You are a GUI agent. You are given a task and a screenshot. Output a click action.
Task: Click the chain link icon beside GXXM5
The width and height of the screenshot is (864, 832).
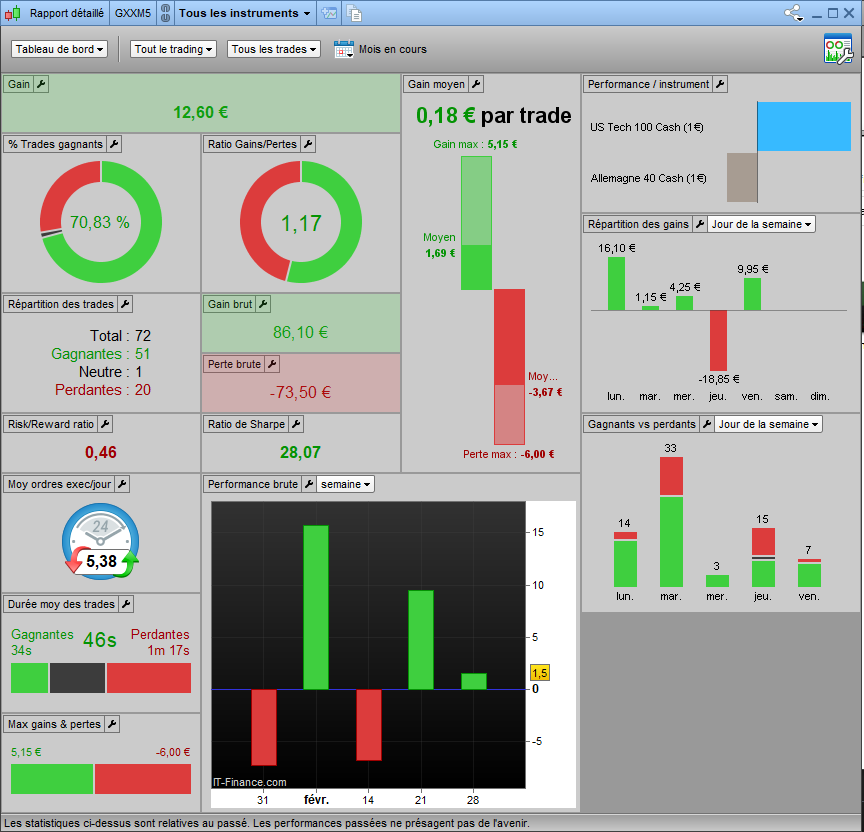click(x=165, y=13)
